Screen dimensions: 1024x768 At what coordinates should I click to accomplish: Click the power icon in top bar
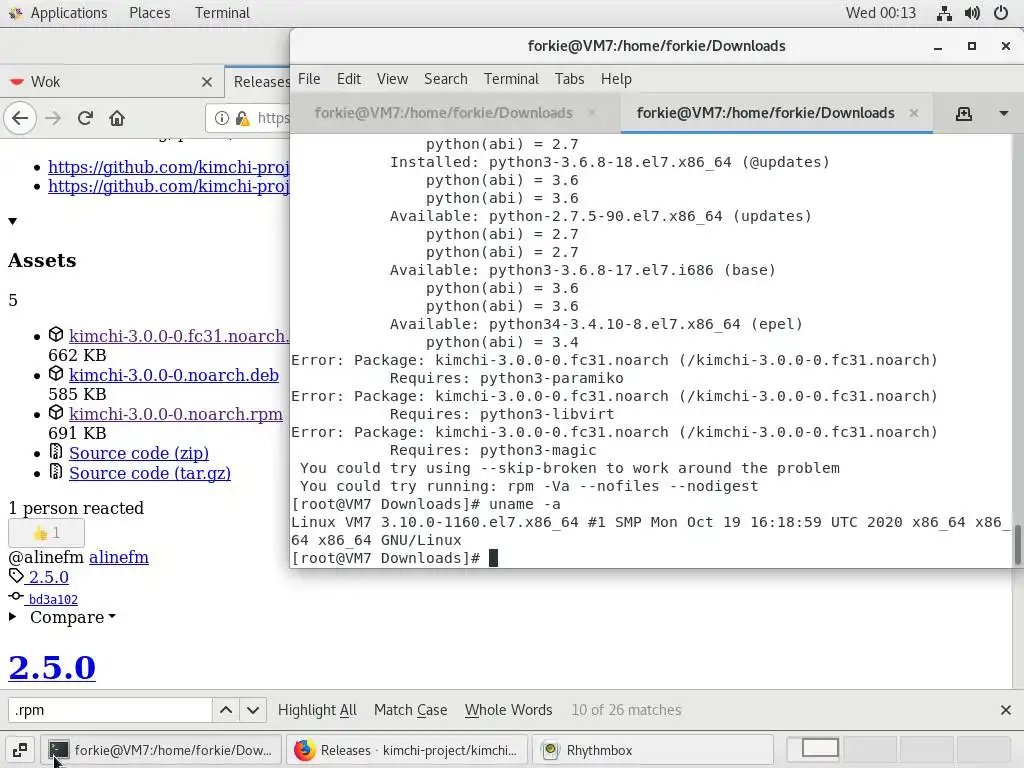tap(1000, 13)
